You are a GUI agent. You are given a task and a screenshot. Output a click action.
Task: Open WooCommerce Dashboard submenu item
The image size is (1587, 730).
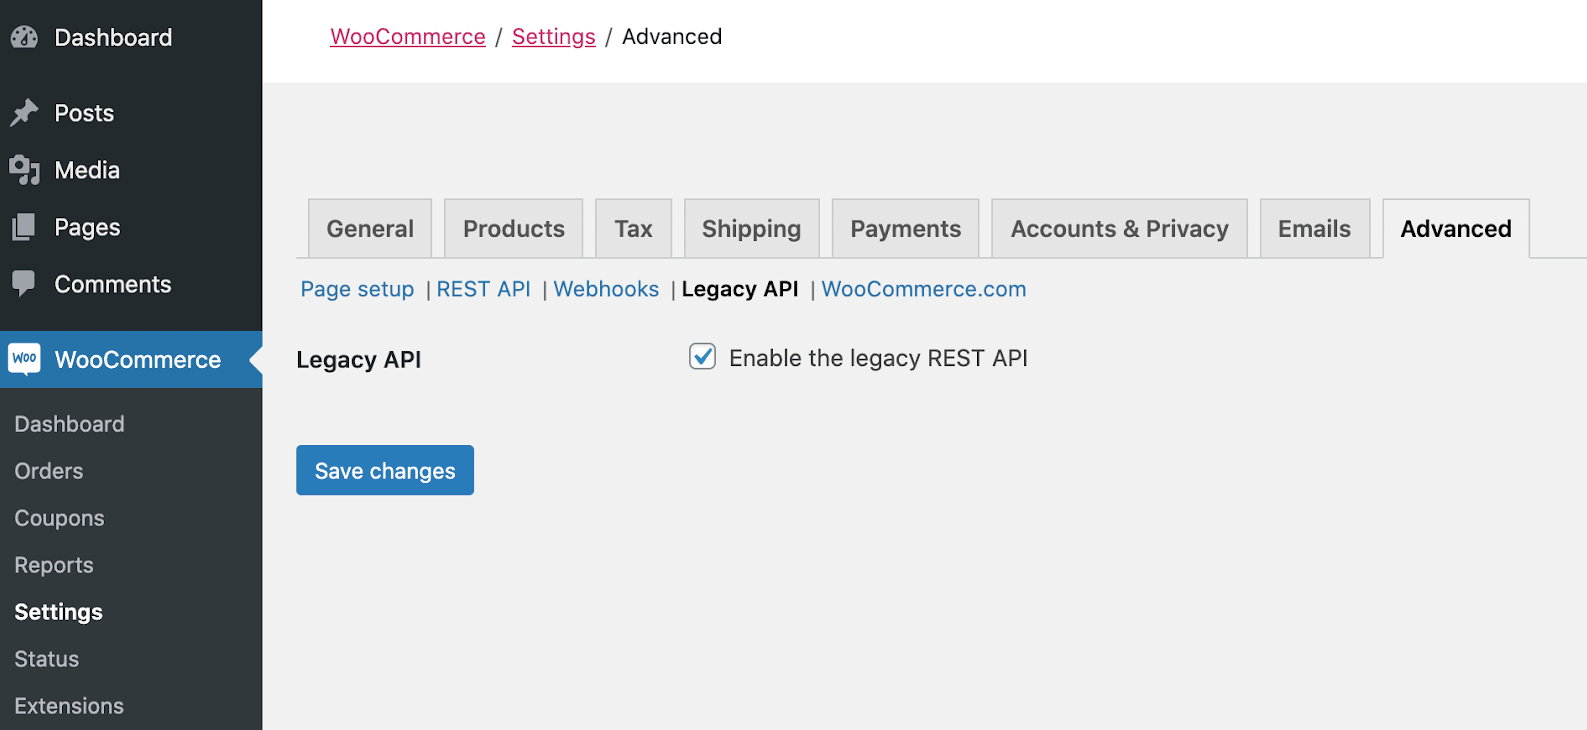click(x=69, y=424)
